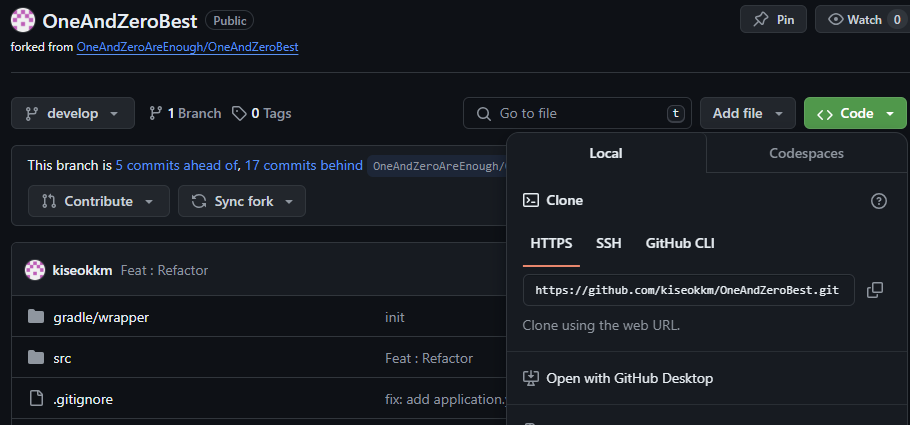The width and height of the screenshot is (910, 425).
Task: Open the 5 commits ahead of link
Action: (x=176, y=165)
